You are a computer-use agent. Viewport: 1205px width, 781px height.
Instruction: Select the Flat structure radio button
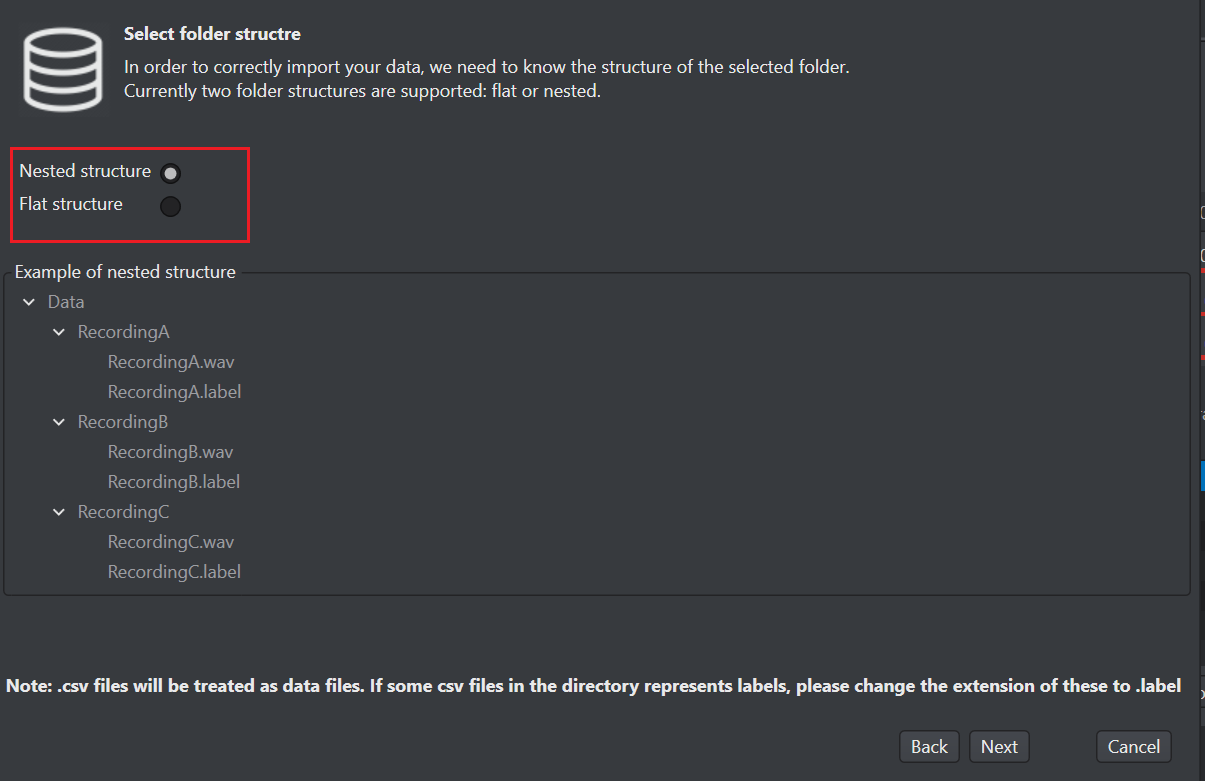171,206
